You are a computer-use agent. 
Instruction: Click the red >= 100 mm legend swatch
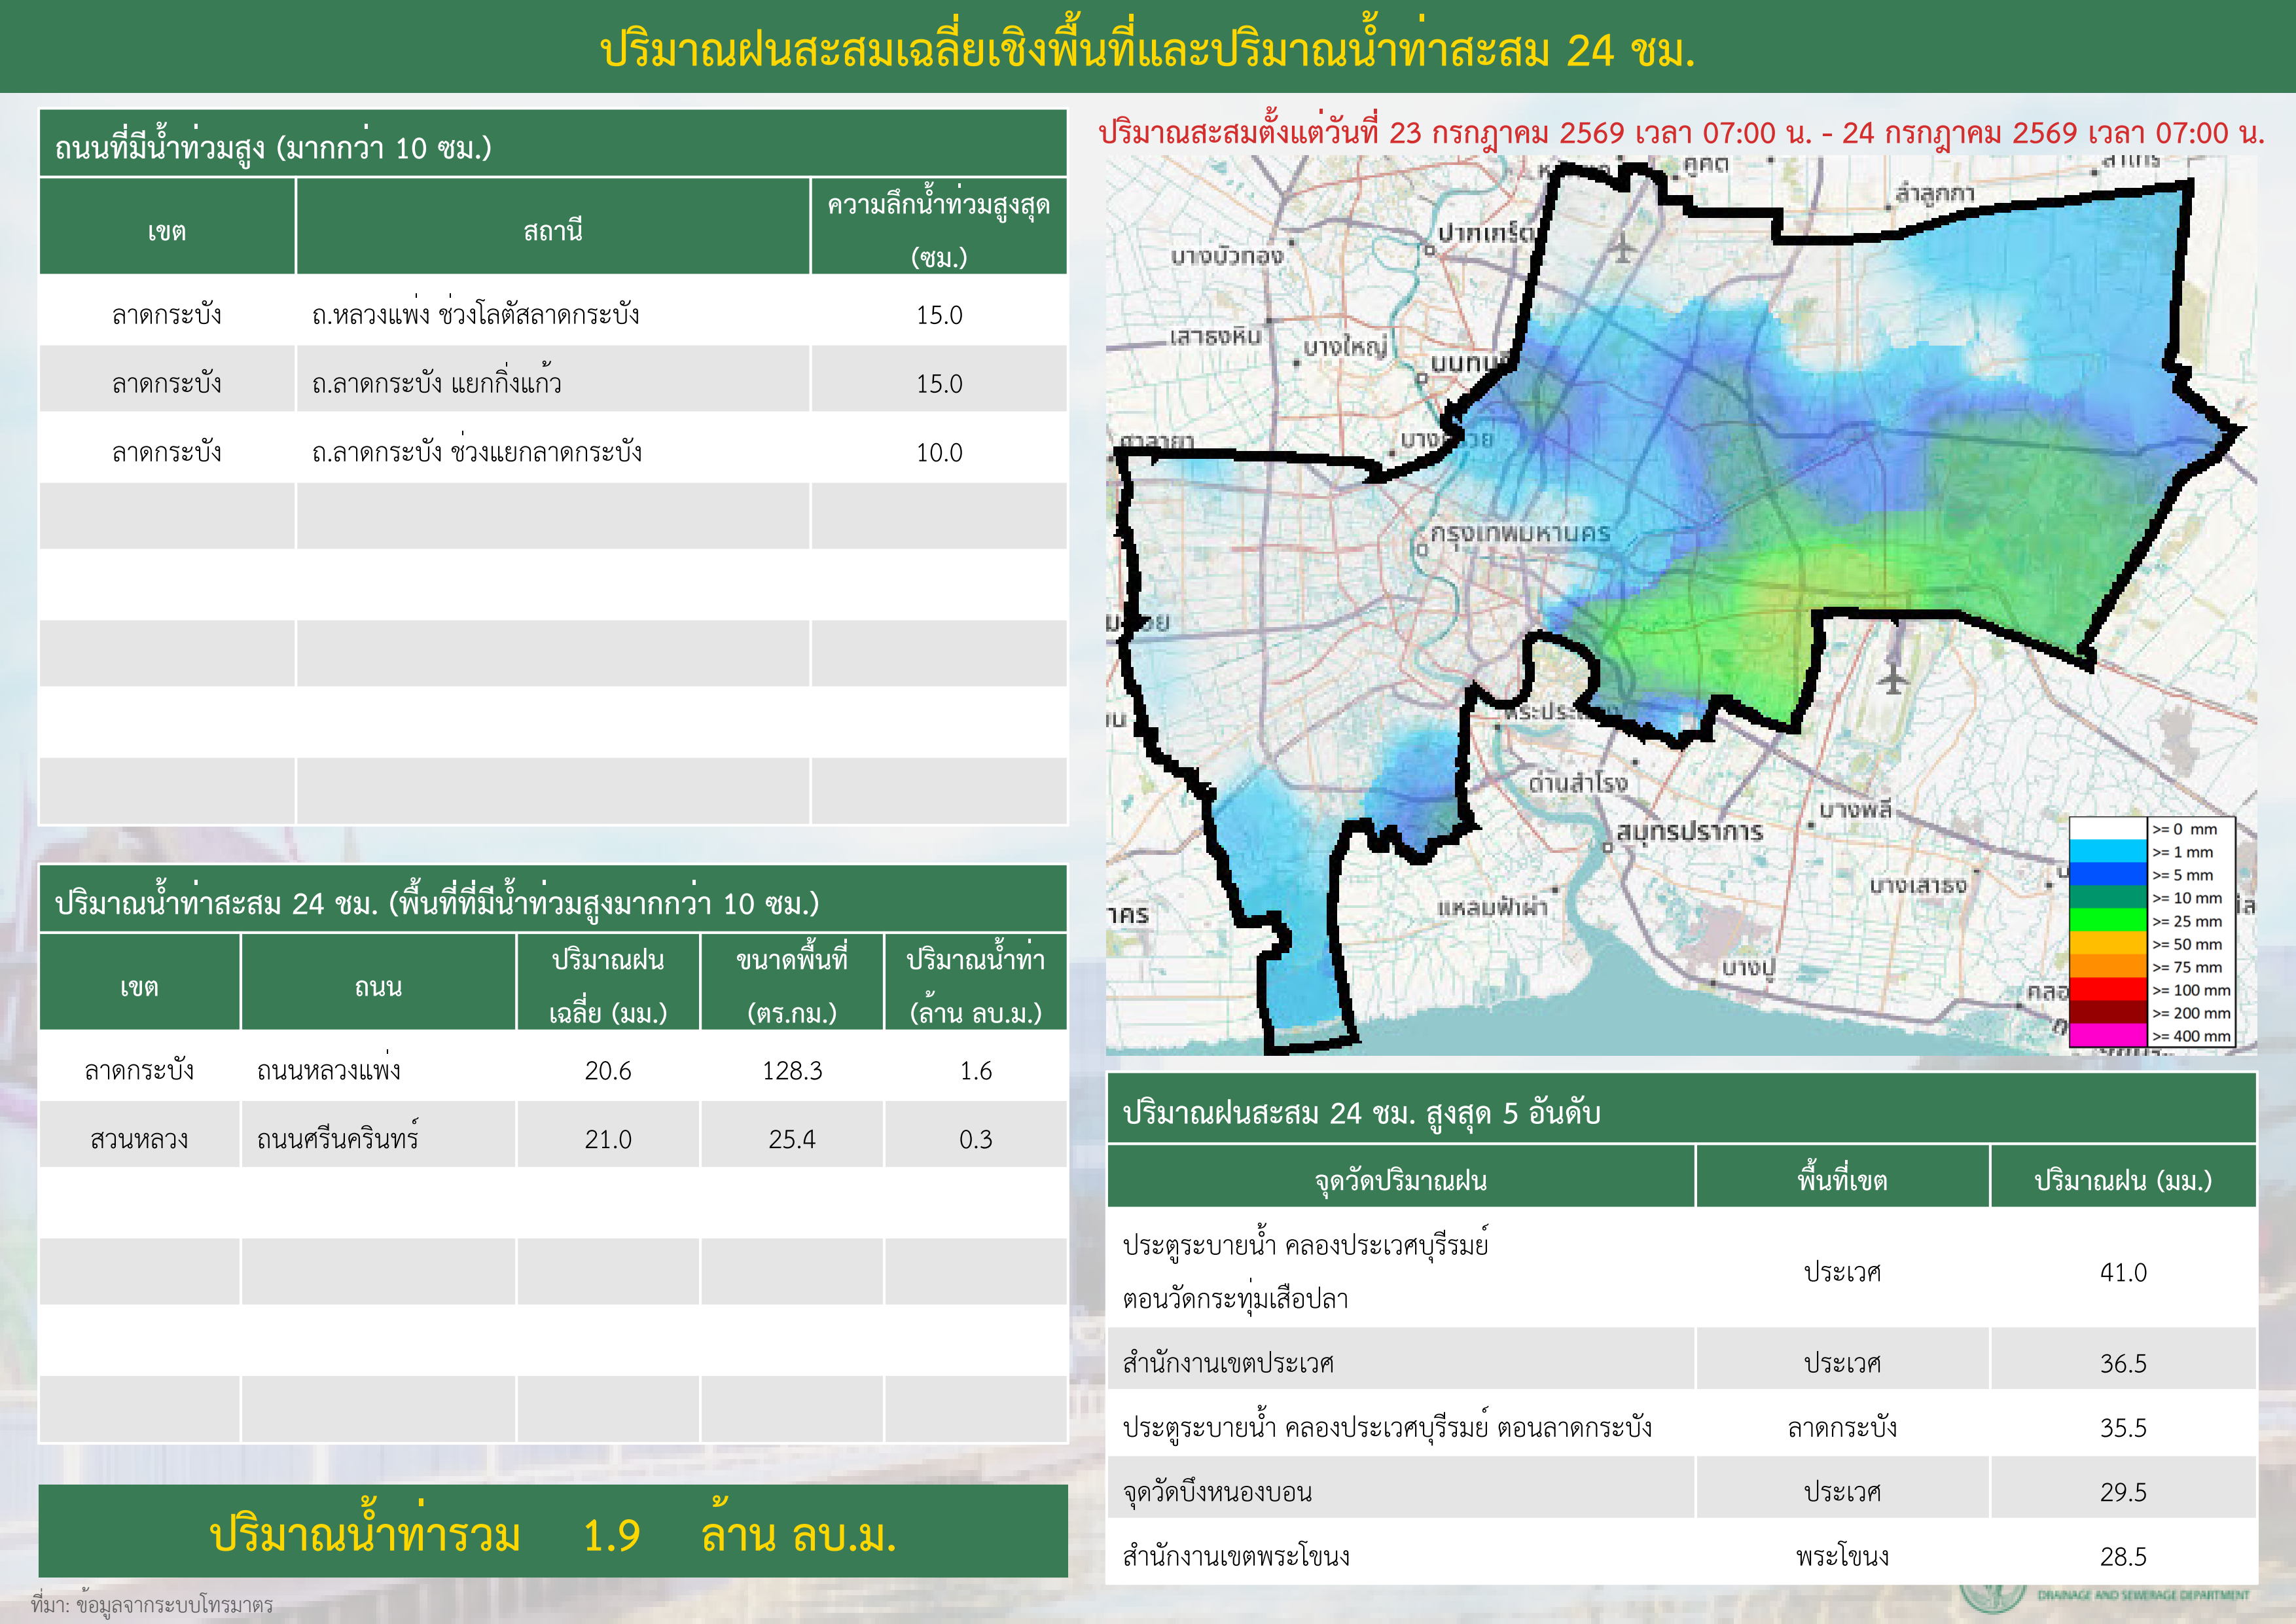point(2108,990)
